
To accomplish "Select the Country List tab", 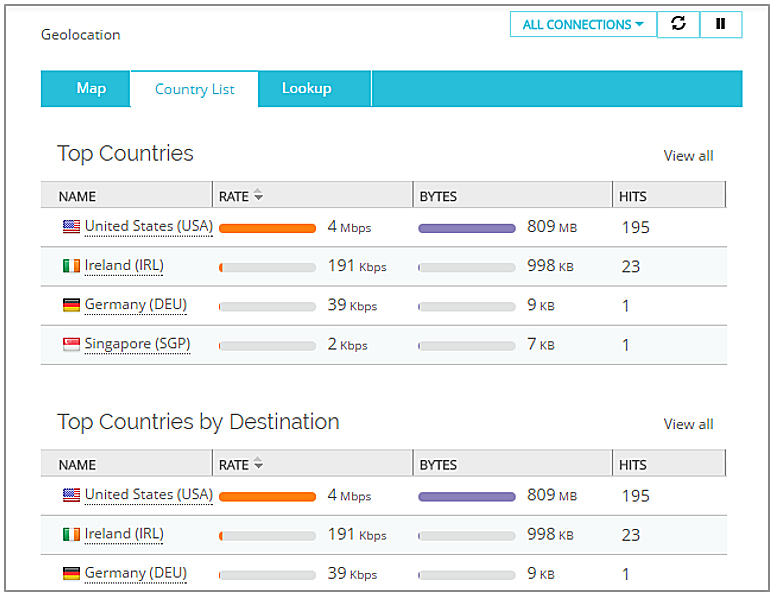I will [x=194, y=89].
